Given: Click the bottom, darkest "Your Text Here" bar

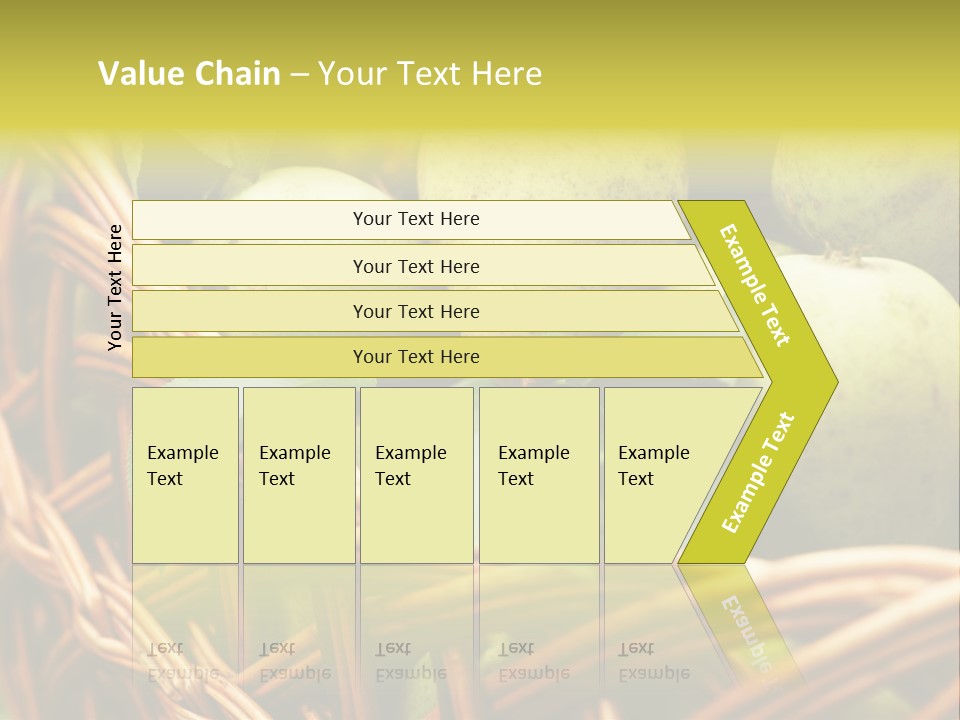Looking at the screenshot, I should click(x=415, y=357).
